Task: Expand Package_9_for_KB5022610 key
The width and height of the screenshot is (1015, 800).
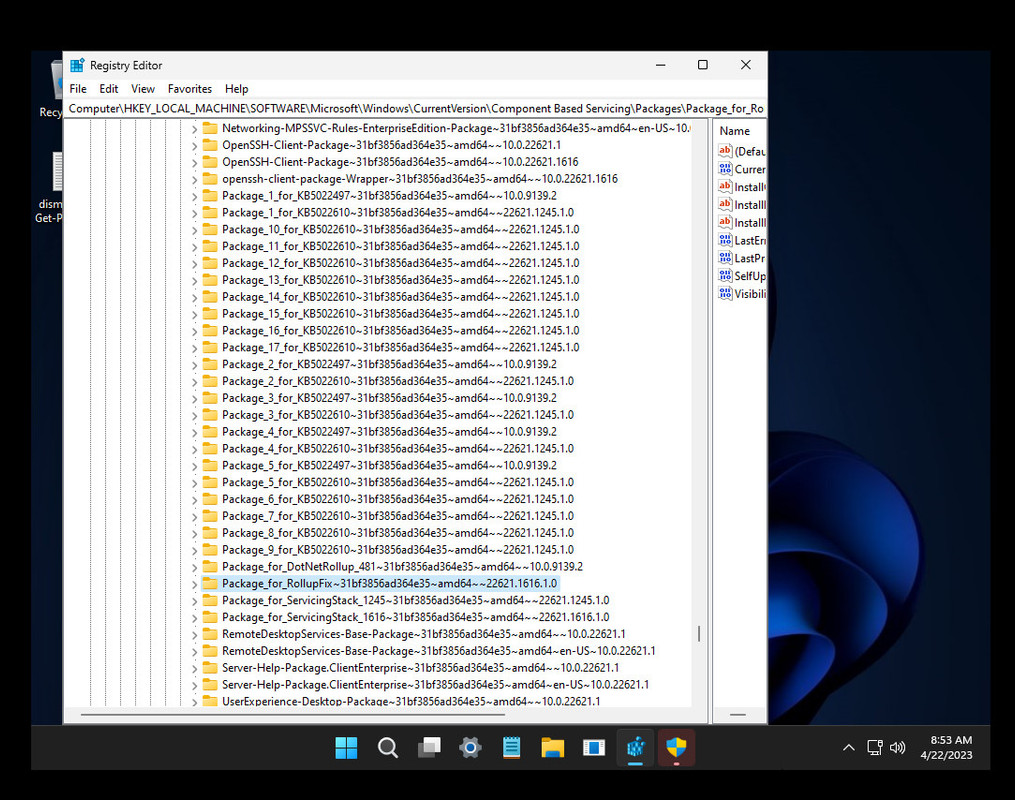Action: click(x=194, y=550)
